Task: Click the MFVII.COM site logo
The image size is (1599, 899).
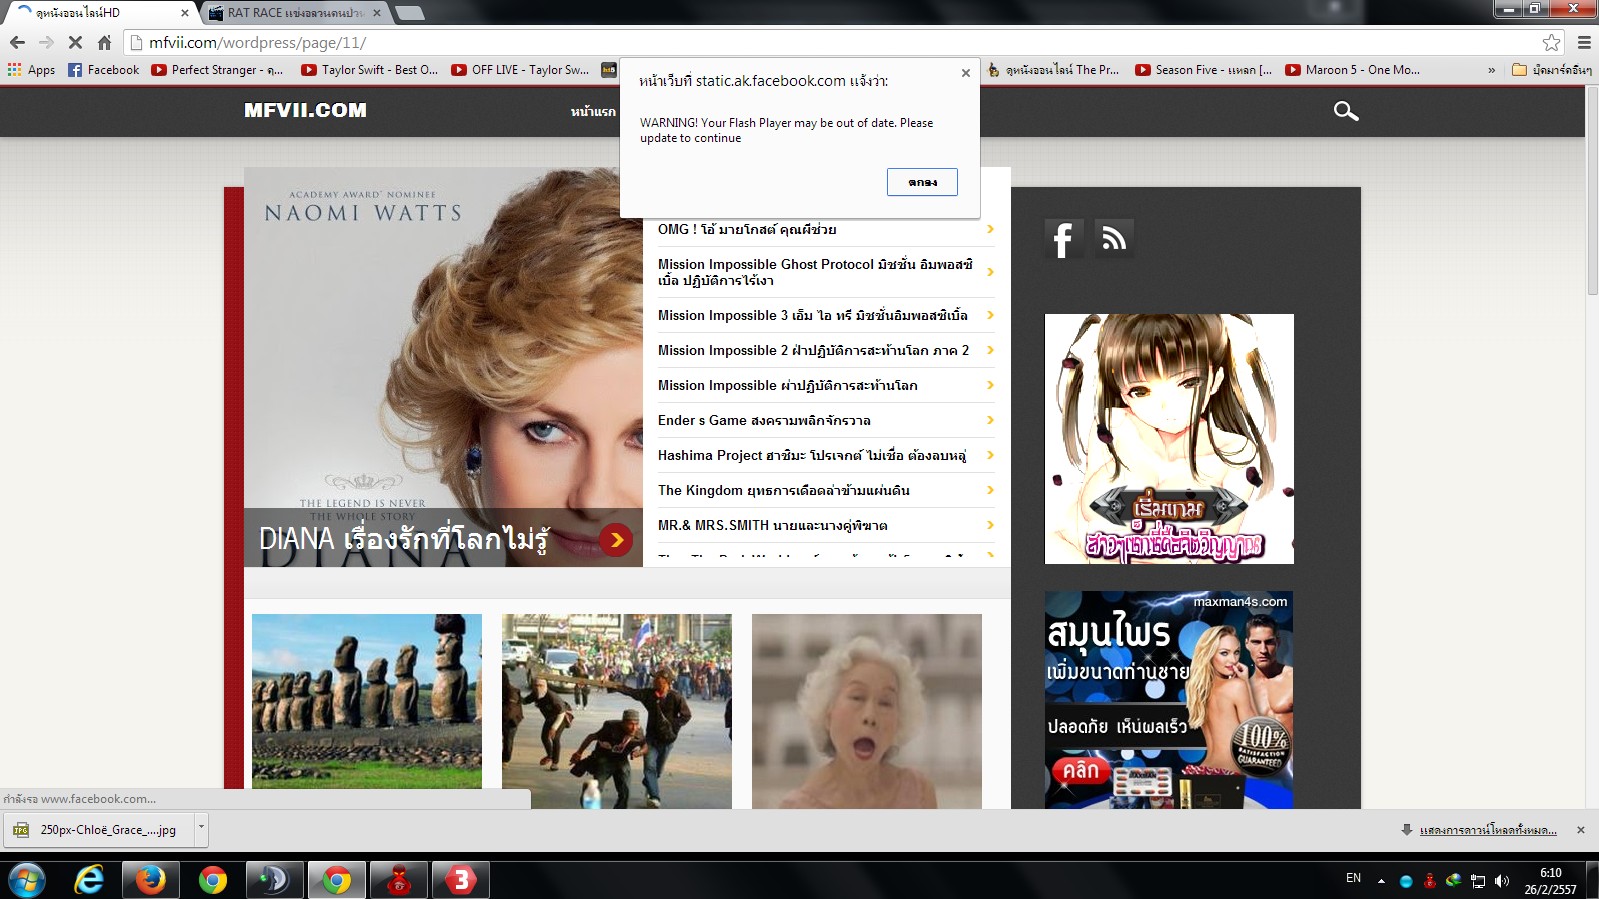Action: (305, 110)
